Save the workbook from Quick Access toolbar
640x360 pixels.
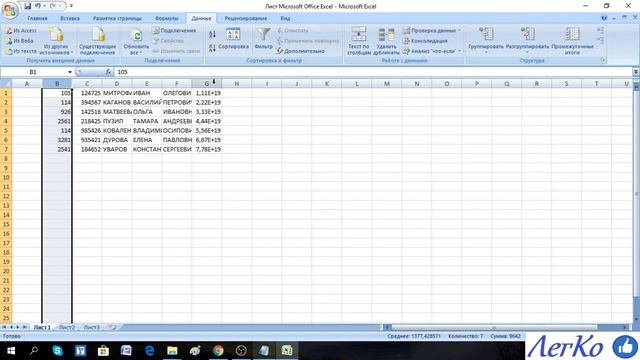(28, 6)
